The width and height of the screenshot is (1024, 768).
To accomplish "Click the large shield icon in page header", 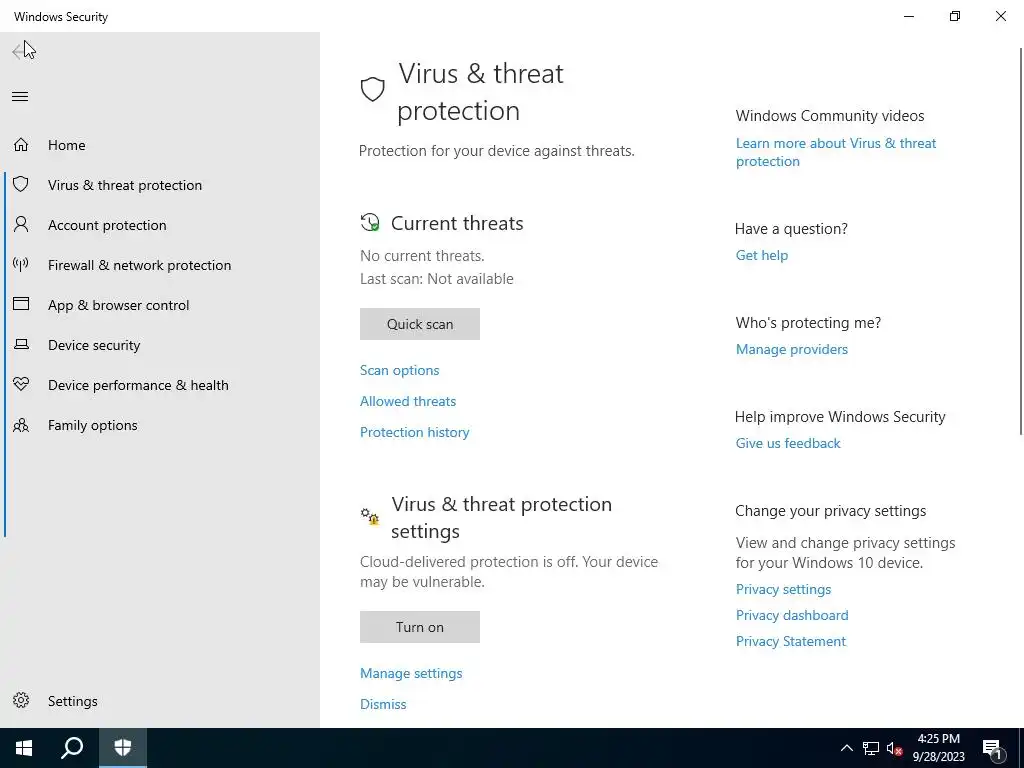I will point(372,89).
